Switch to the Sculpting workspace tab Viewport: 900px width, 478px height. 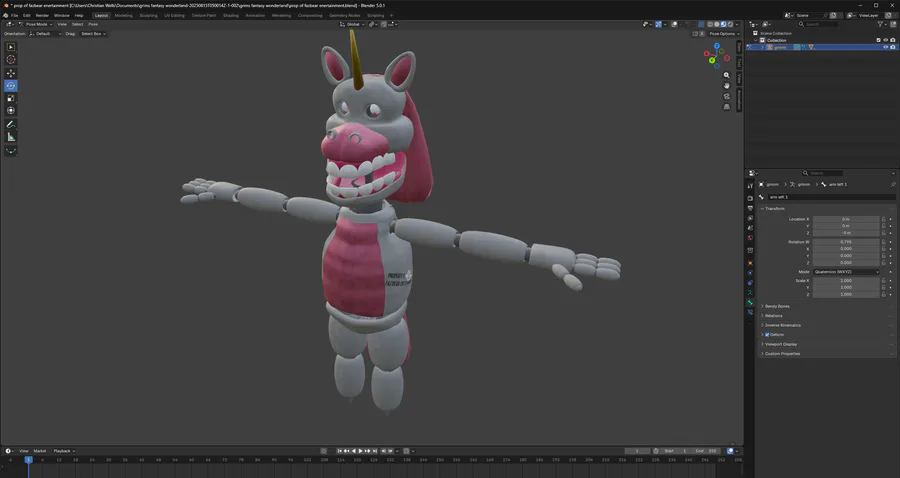coord(148,15)
